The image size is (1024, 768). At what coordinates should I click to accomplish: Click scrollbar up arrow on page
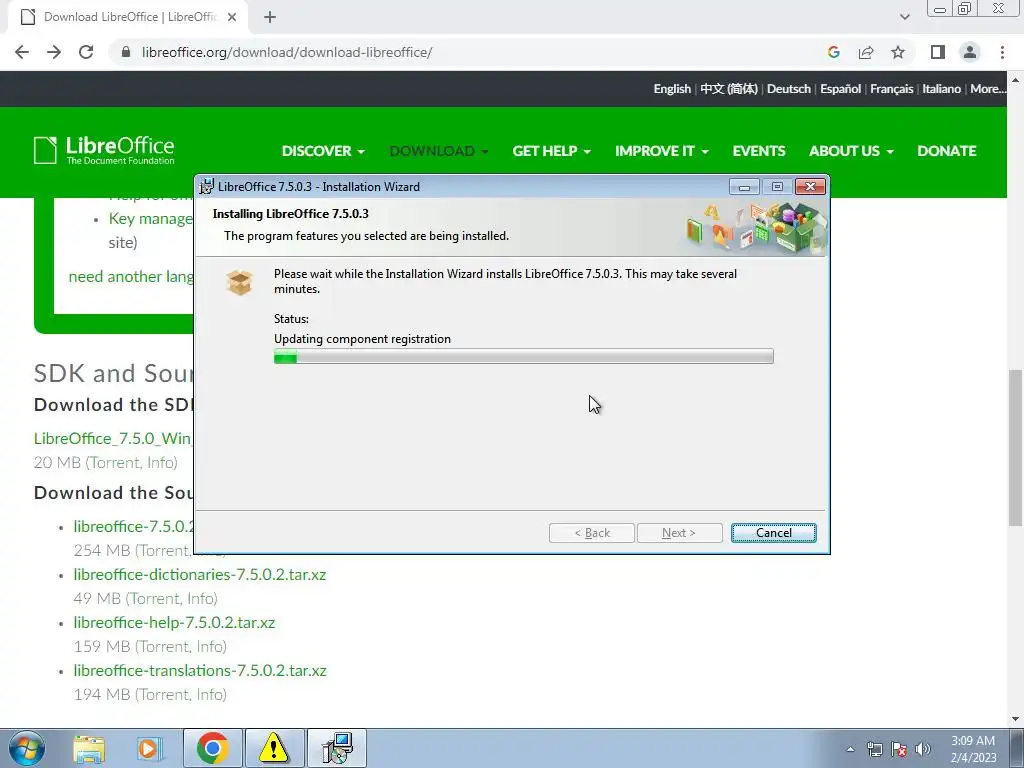pos(1016,80)
